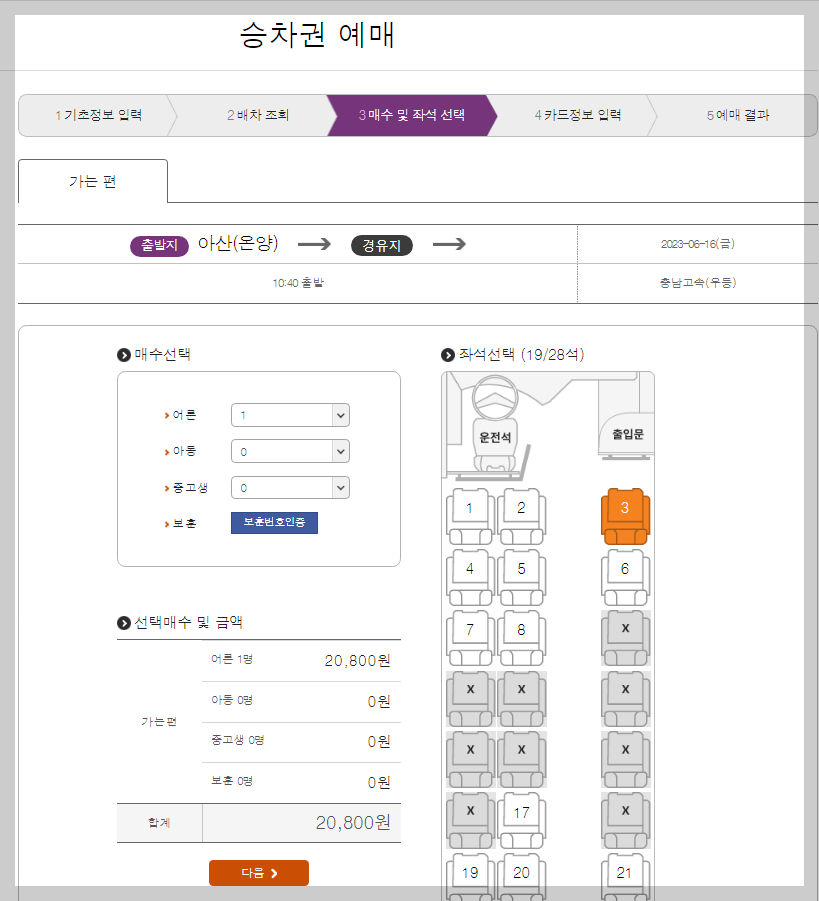Open the 중고생 passenger count dropdown
Screen dimensions: 819x901
290,487
